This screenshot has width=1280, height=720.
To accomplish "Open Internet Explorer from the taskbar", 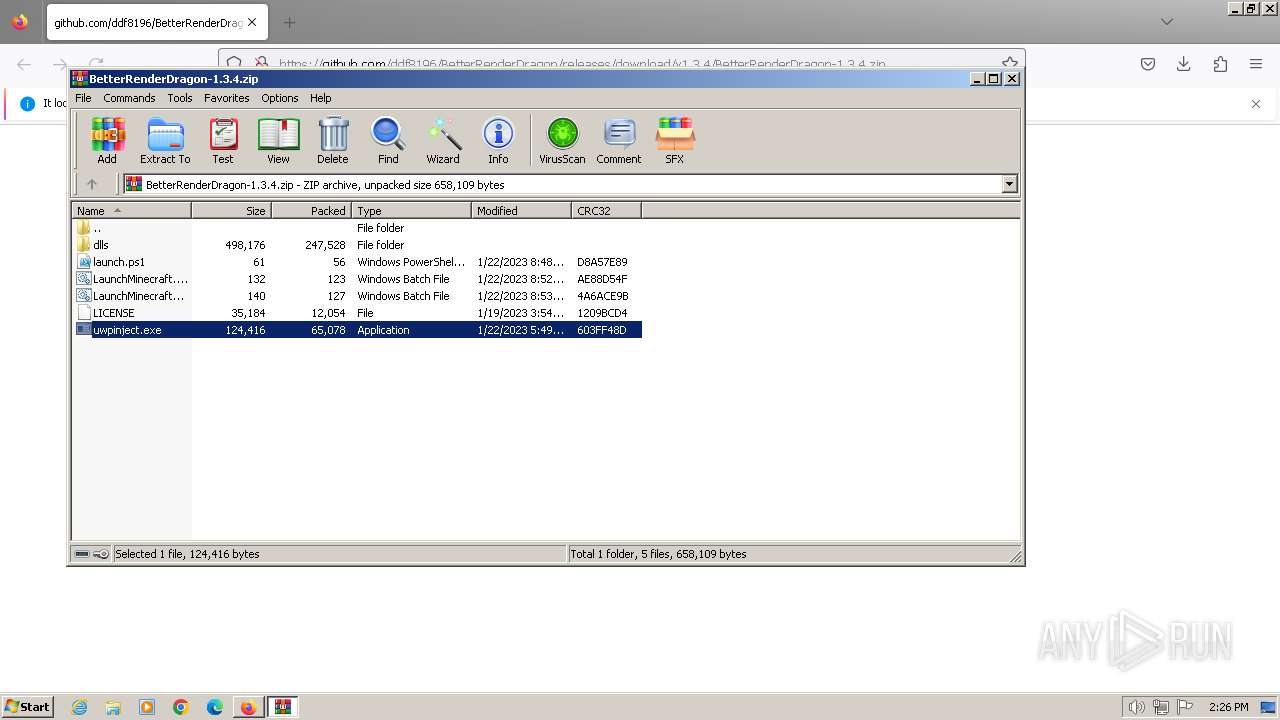I will click(79, 707).
